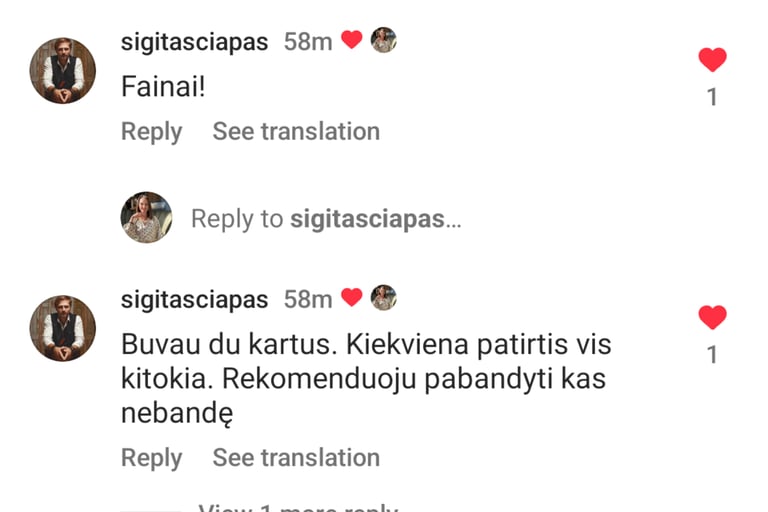The image size is (768, 512).
Task: Open profile picture beside "Fainai!" comment
Action: point(63,71)
